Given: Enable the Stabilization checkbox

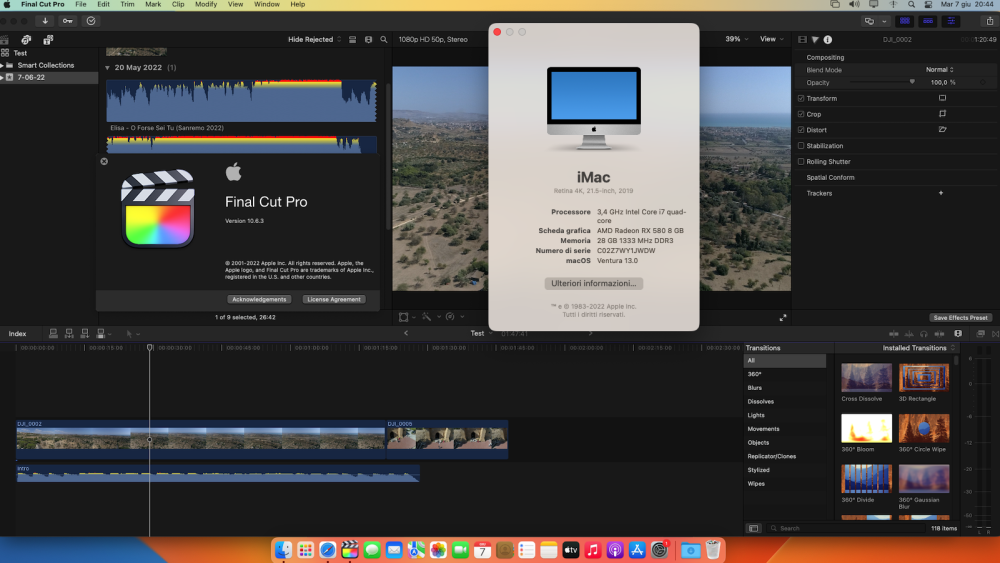Looking at the screenshot, I should coord(801,145).
